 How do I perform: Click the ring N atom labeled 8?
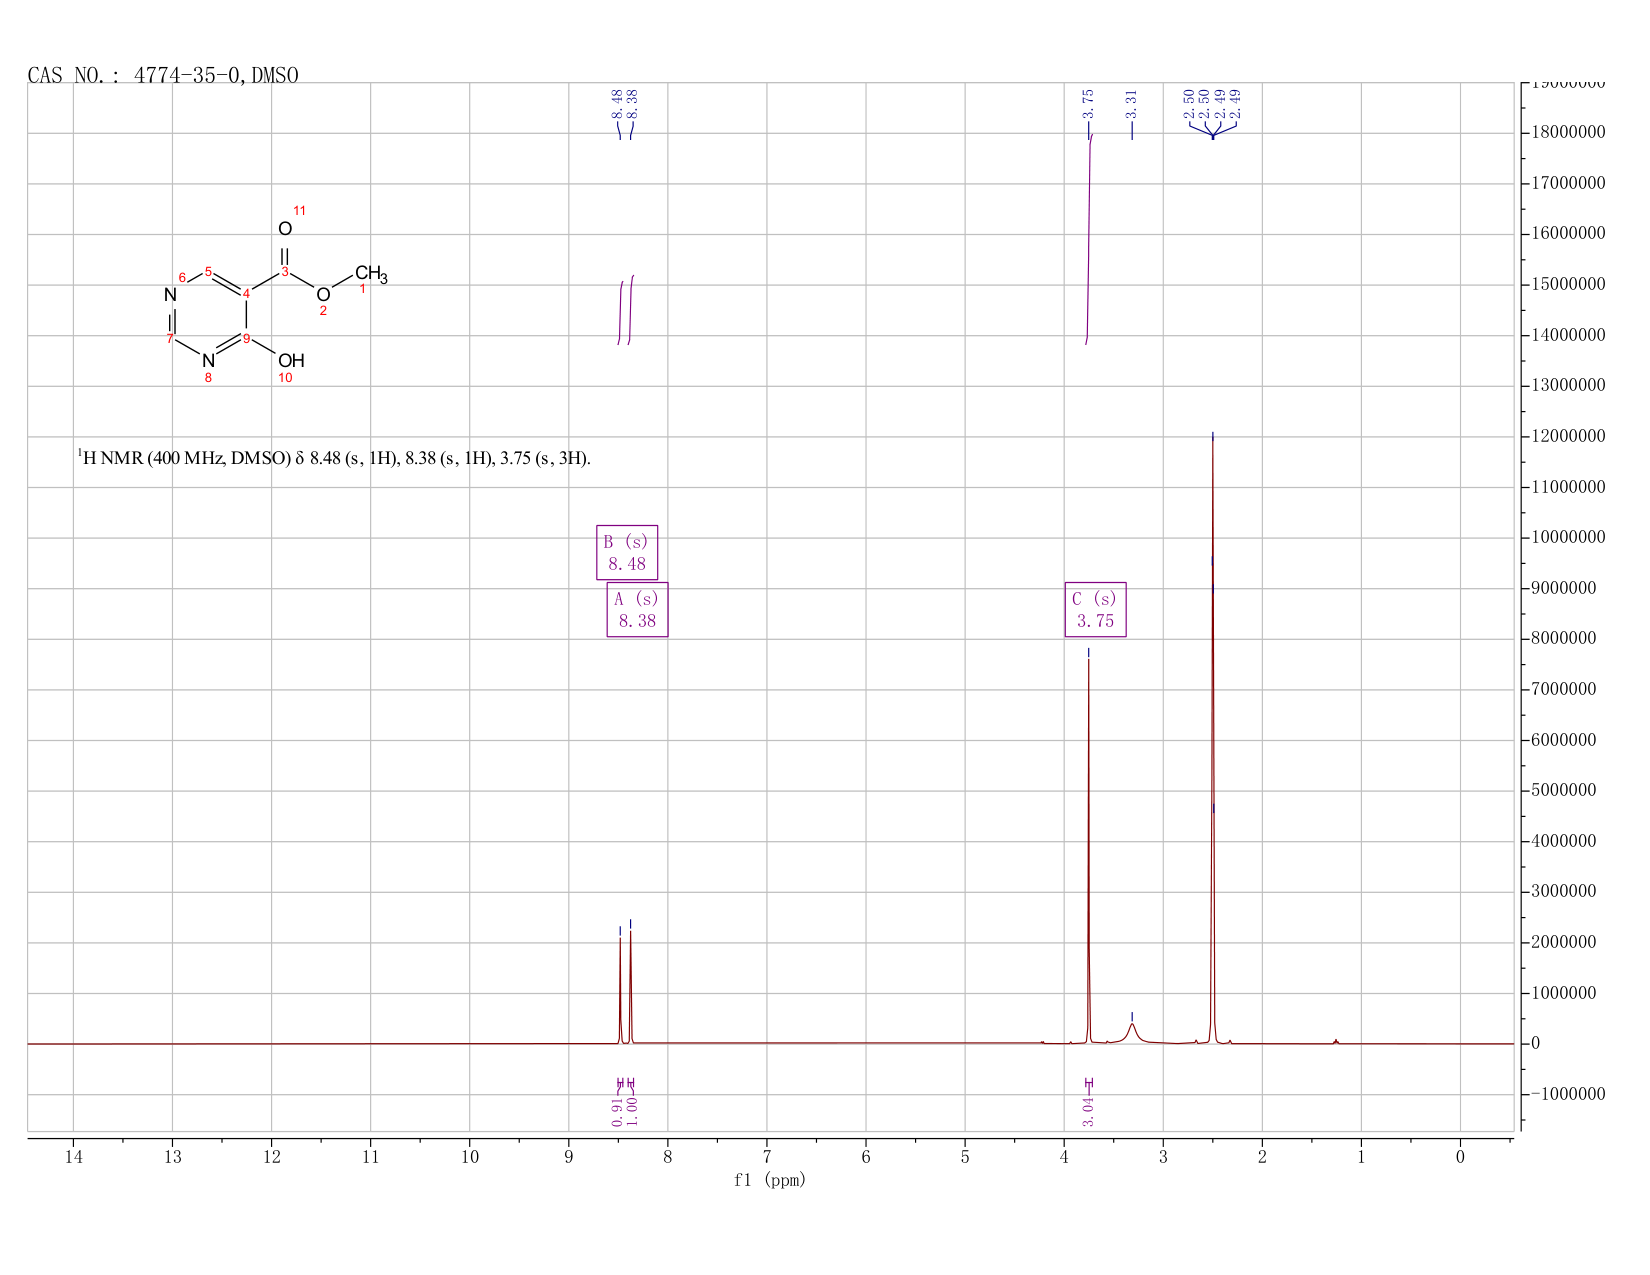208,360
